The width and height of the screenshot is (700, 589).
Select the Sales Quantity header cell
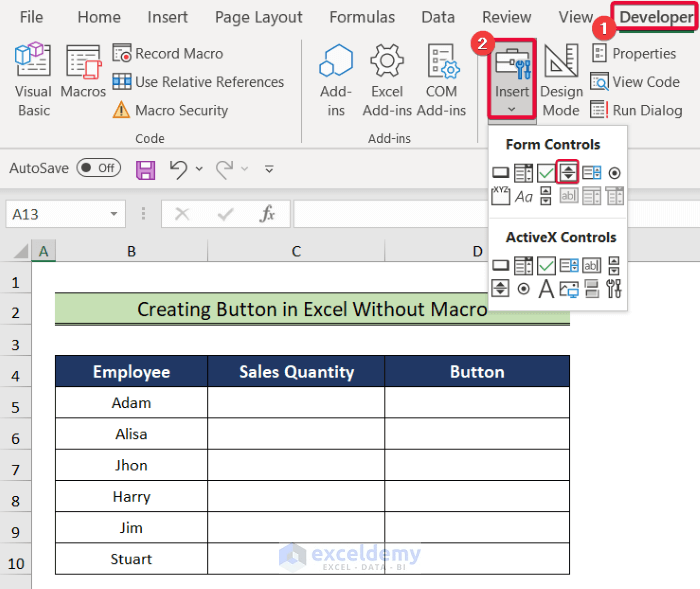[x=296, y=371]
